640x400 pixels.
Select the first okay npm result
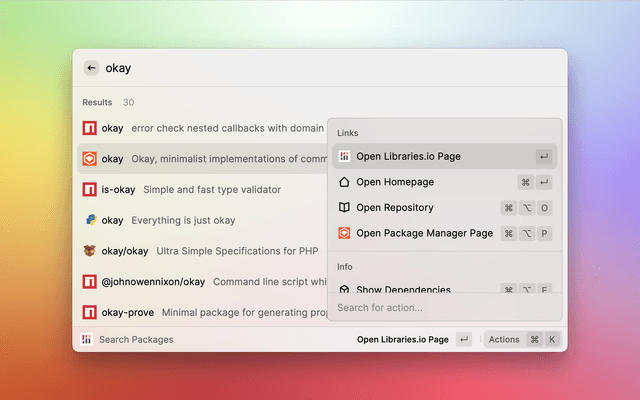(x=200, y=128)
